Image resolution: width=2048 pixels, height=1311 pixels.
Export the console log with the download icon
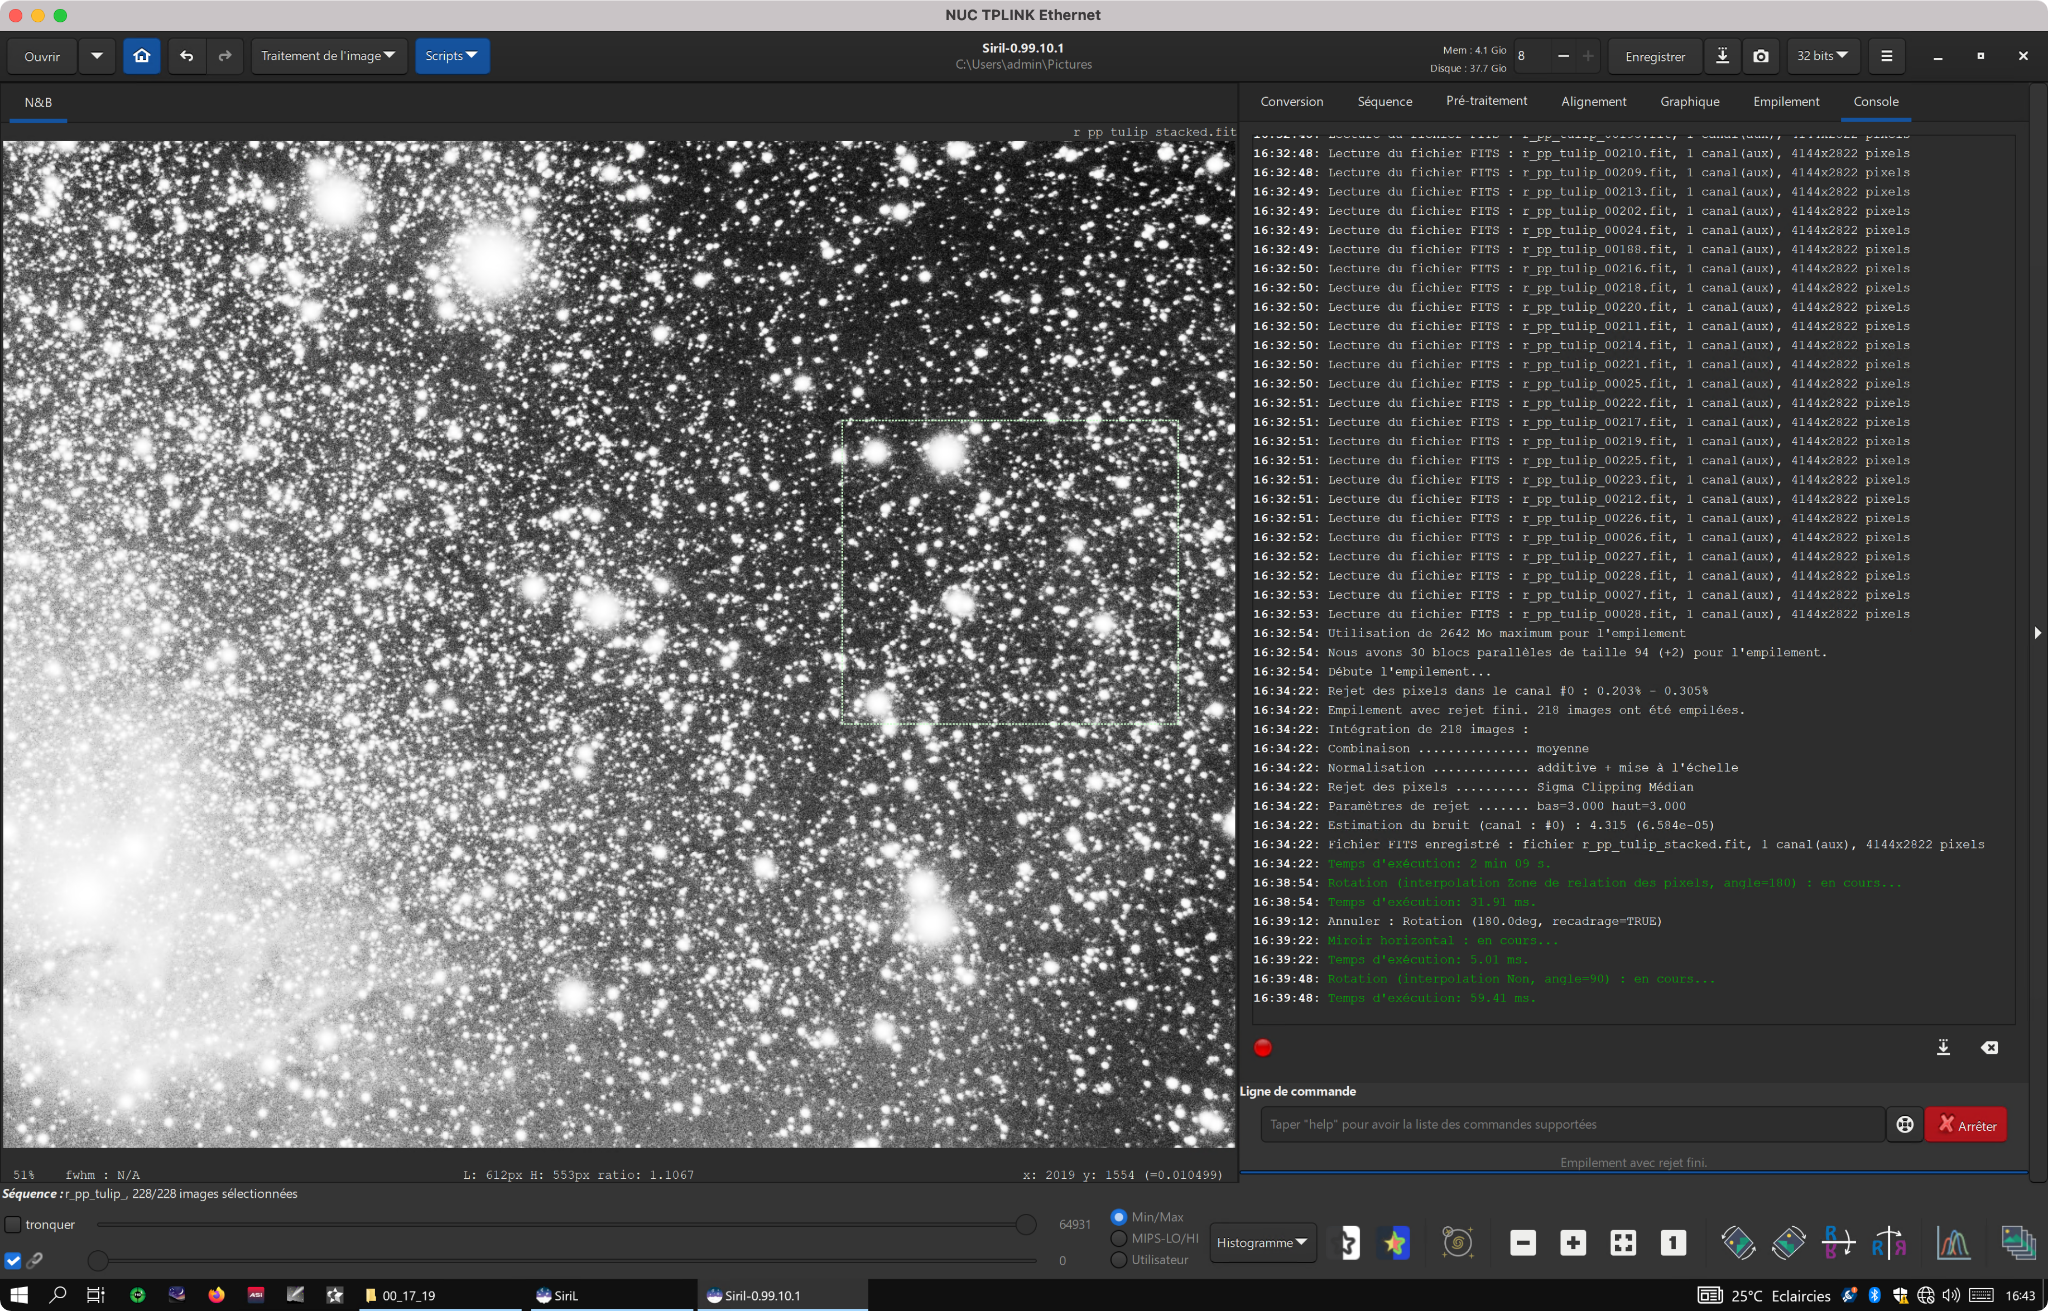[x=1943, y=1047]
